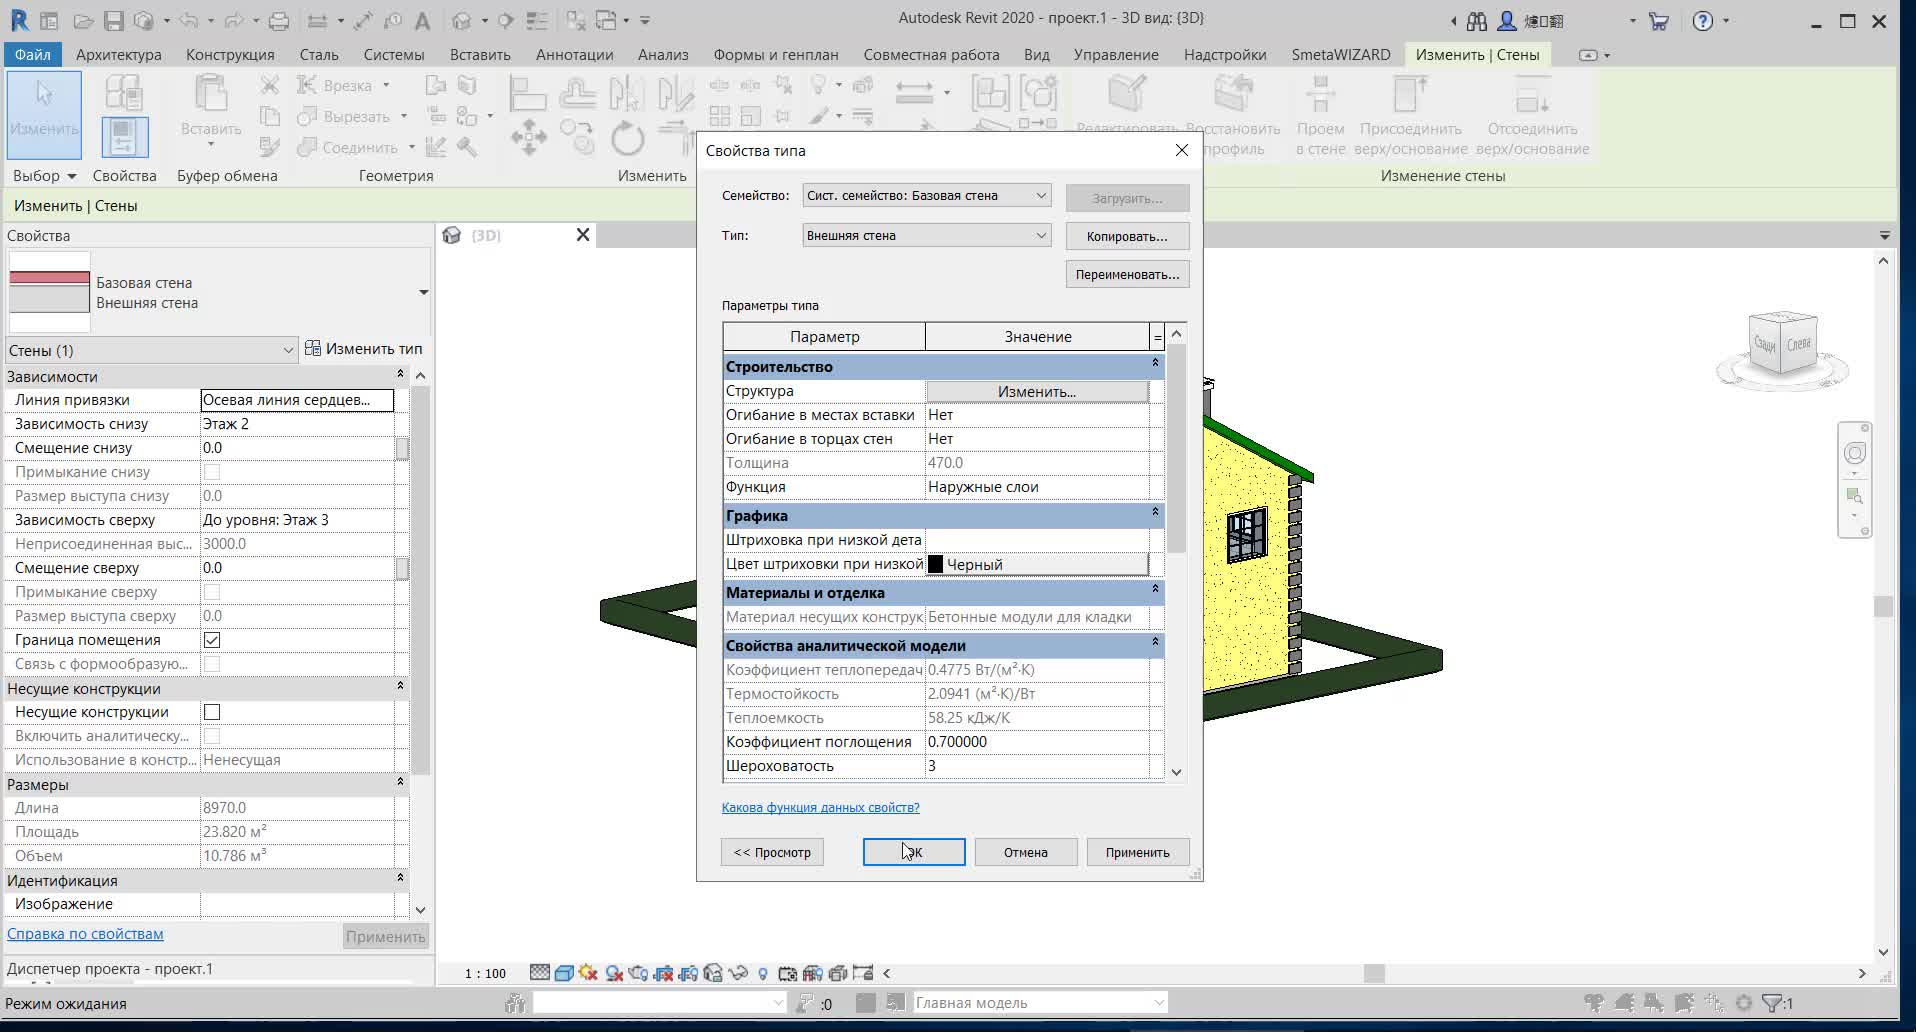Collapse the Материалы и отделка group
Viewport: 1916px width, 1032px height.
(x=1155, y=590)
